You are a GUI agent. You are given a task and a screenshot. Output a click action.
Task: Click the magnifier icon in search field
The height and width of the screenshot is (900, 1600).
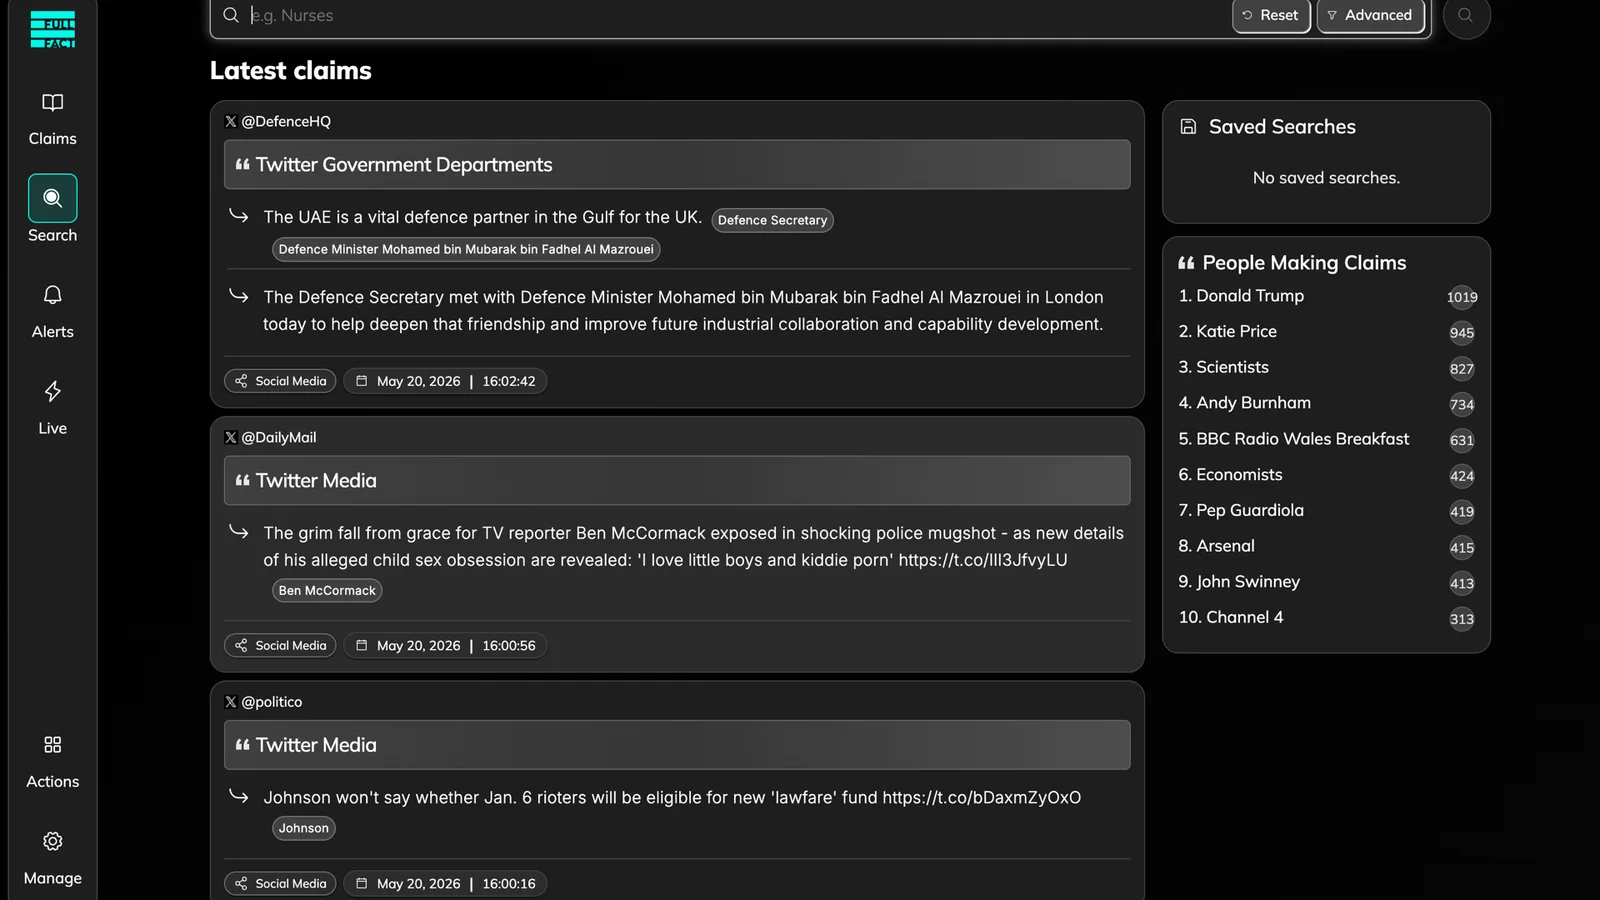pos(231,15)
